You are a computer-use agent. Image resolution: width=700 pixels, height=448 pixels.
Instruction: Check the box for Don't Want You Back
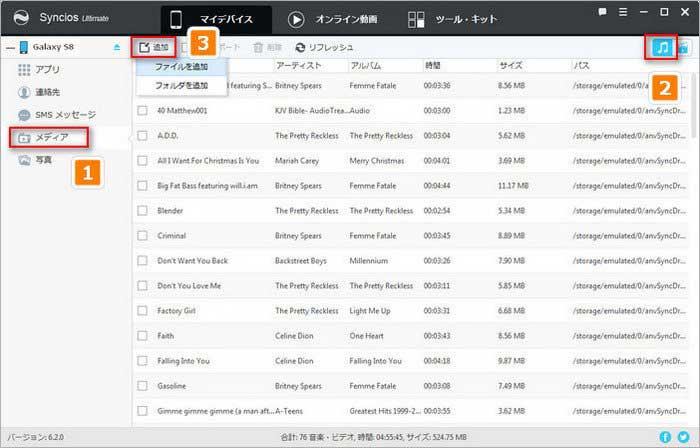142,261
